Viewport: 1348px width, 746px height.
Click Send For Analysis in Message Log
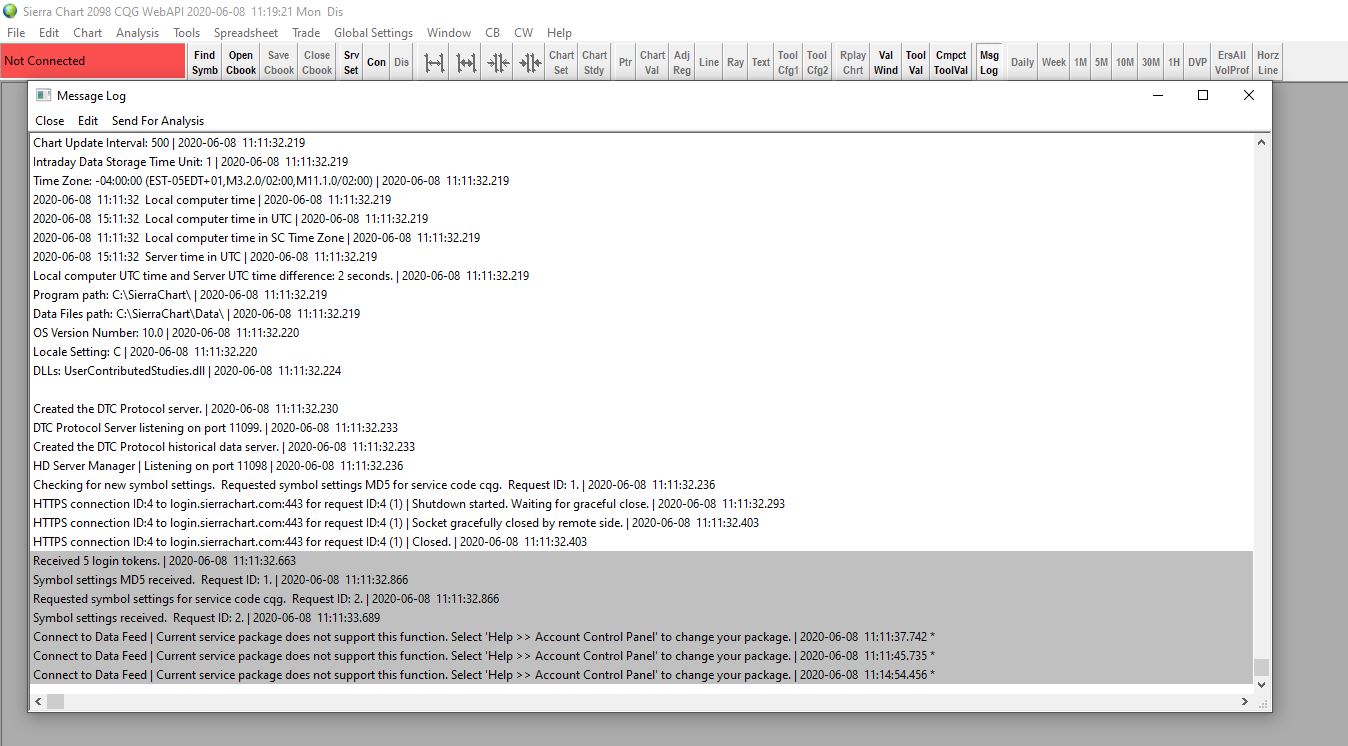[158, 121]
